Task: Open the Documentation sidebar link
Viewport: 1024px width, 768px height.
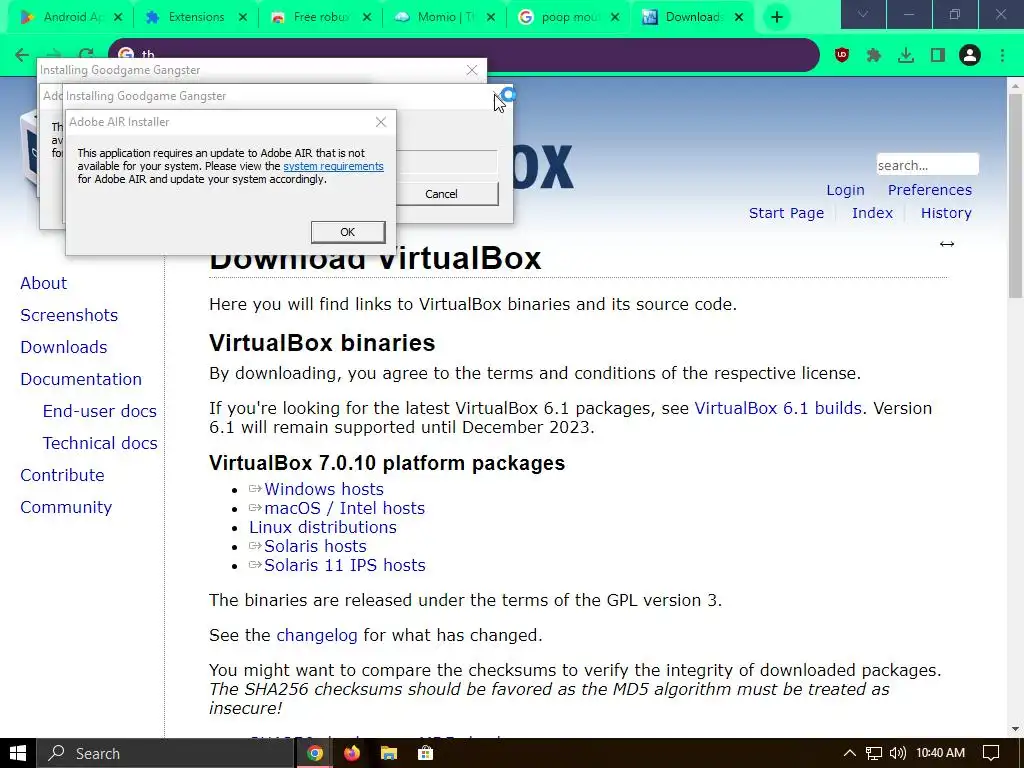Action: point(81,379)
